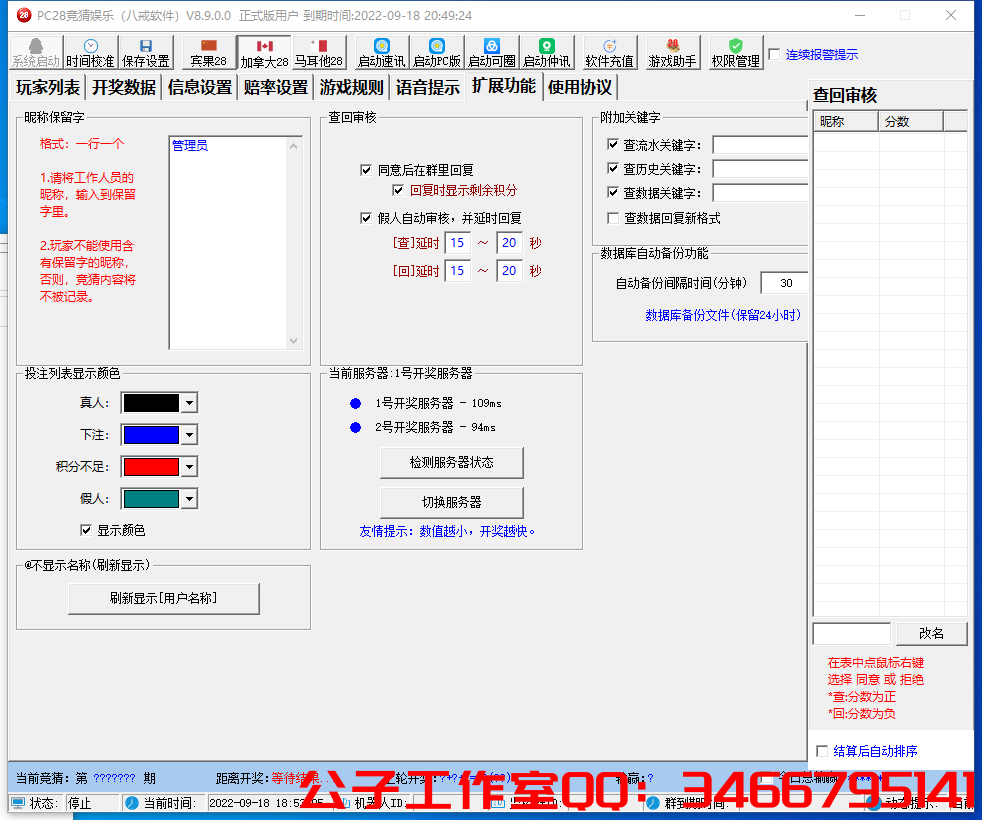Viewport: 982px width, 820px height.
Task: Launch 启动伸讯 icon
Action: 547,52
